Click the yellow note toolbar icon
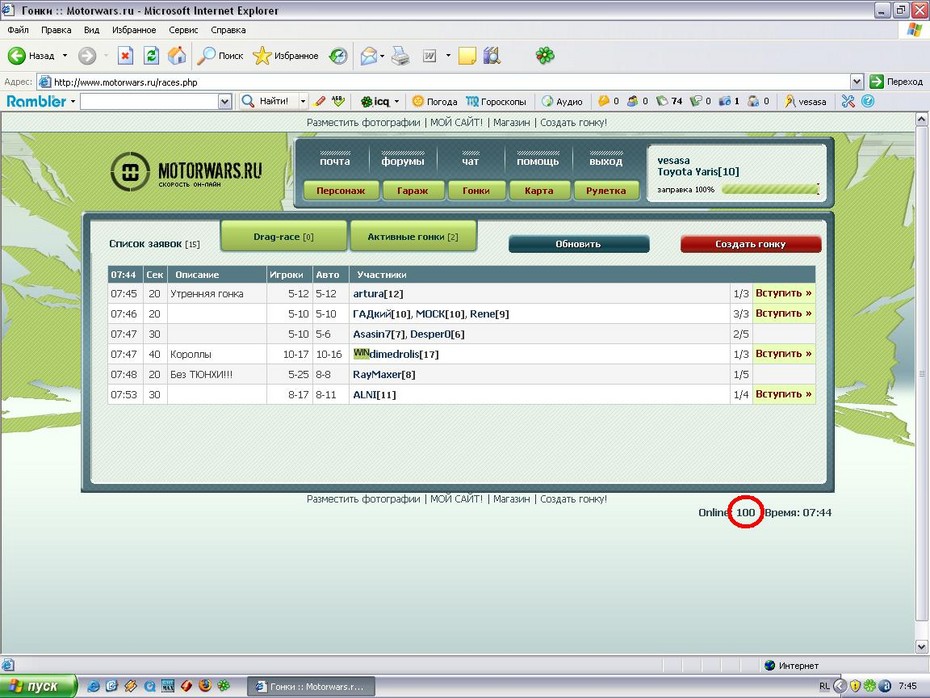The width and height of the screenshot is (930, 698). tap(467, 56)
